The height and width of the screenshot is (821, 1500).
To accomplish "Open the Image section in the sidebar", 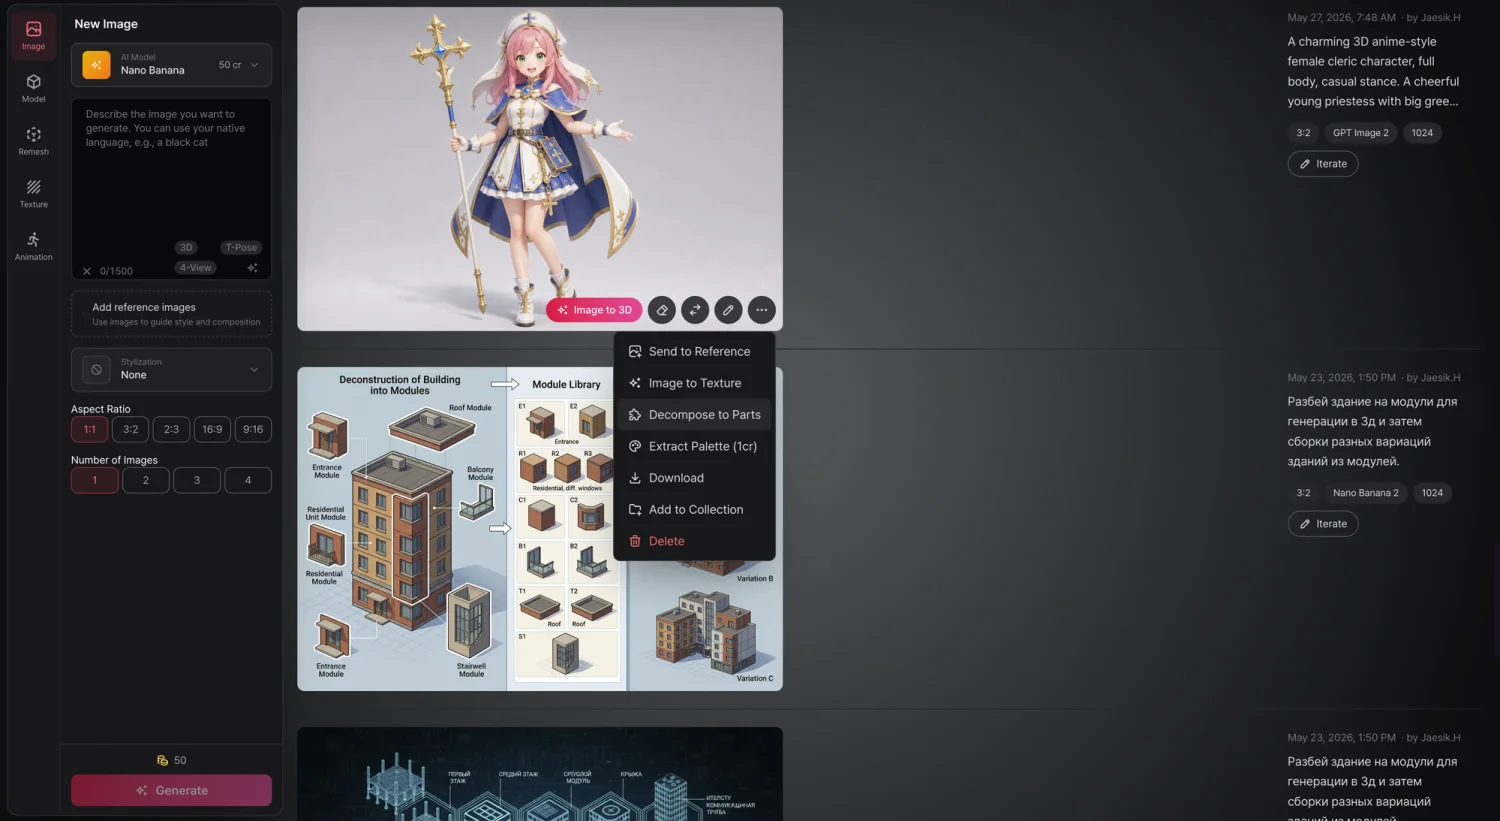I will [x=33, y=35].
